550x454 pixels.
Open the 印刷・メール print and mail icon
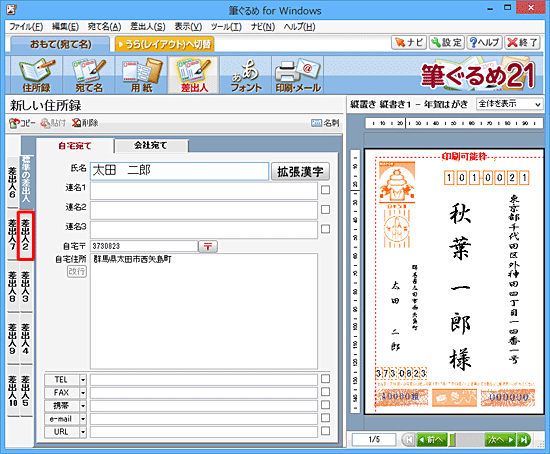[298, 75]
